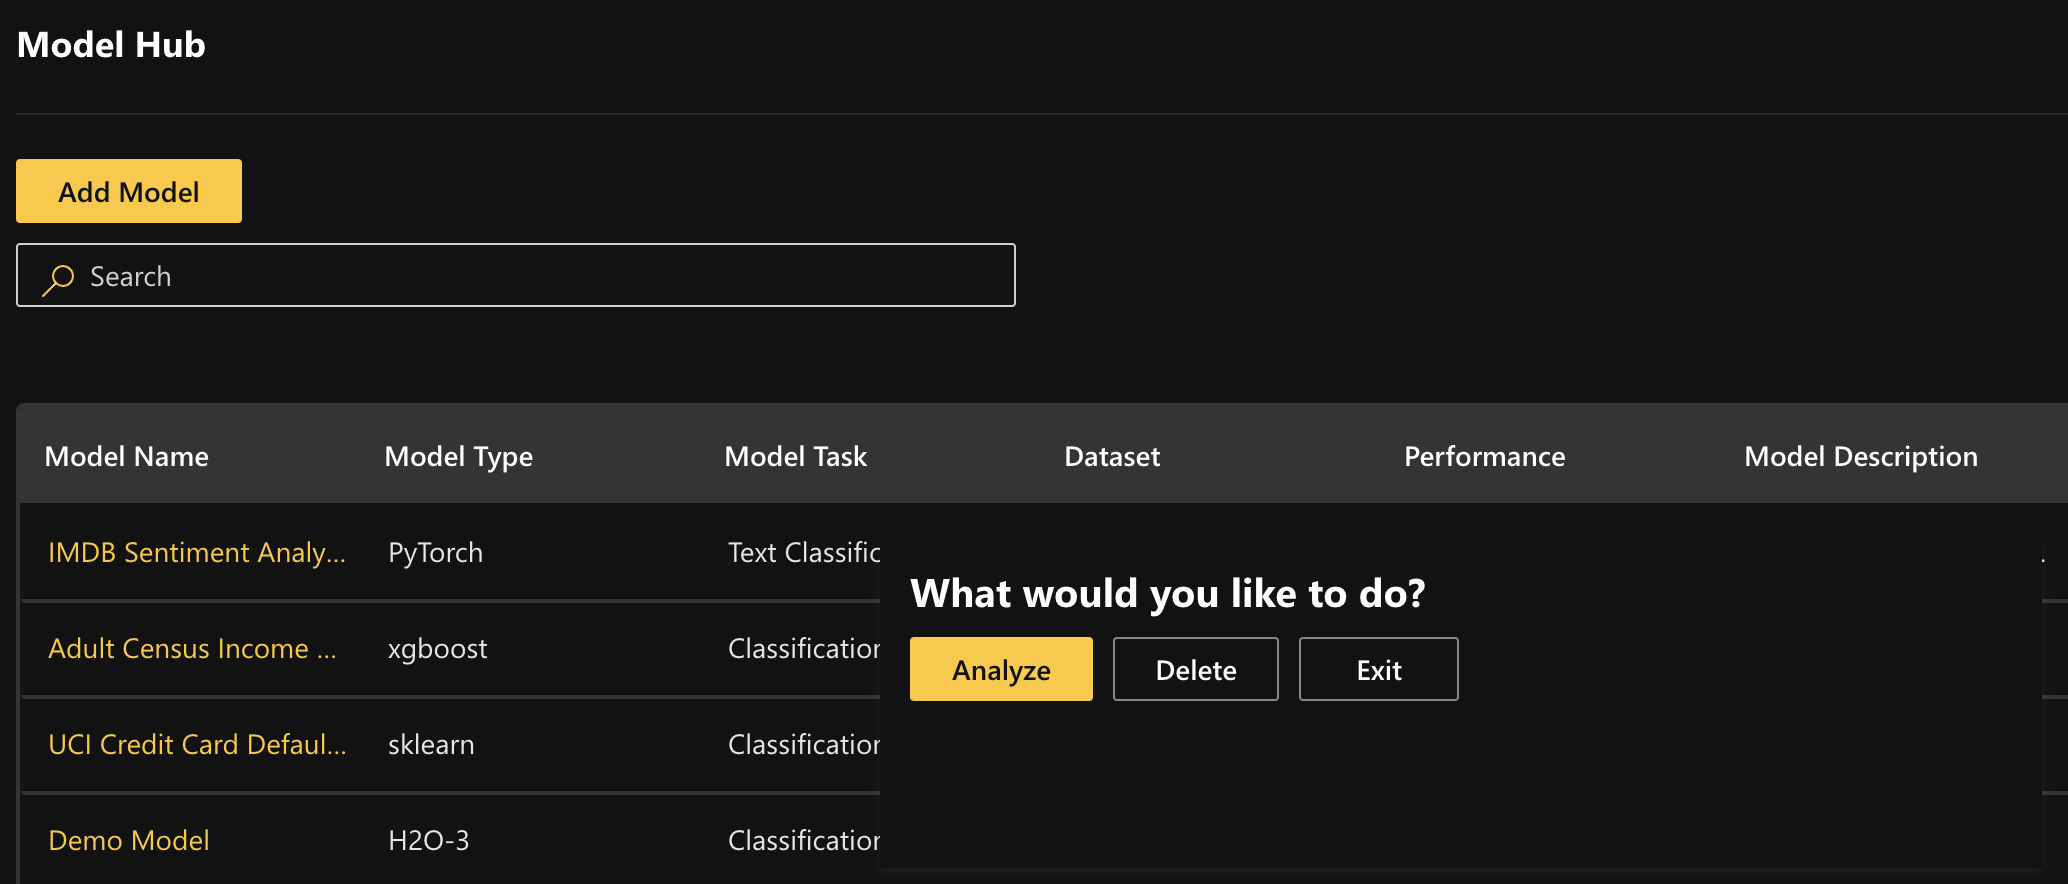The height and width of the screenshot is (884, 2068).
Task: Click the Model Task column header
Action: pos(796,457)
